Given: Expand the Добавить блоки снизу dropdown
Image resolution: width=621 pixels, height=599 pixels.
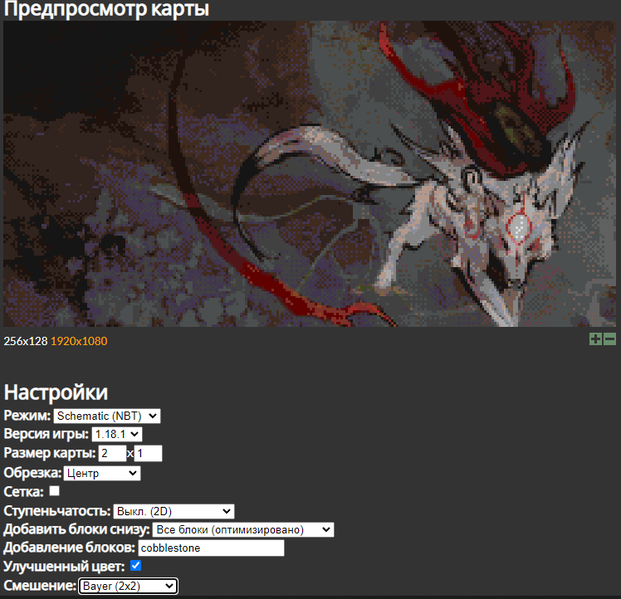Looking at the screenshot, I should tap(243, 530).
